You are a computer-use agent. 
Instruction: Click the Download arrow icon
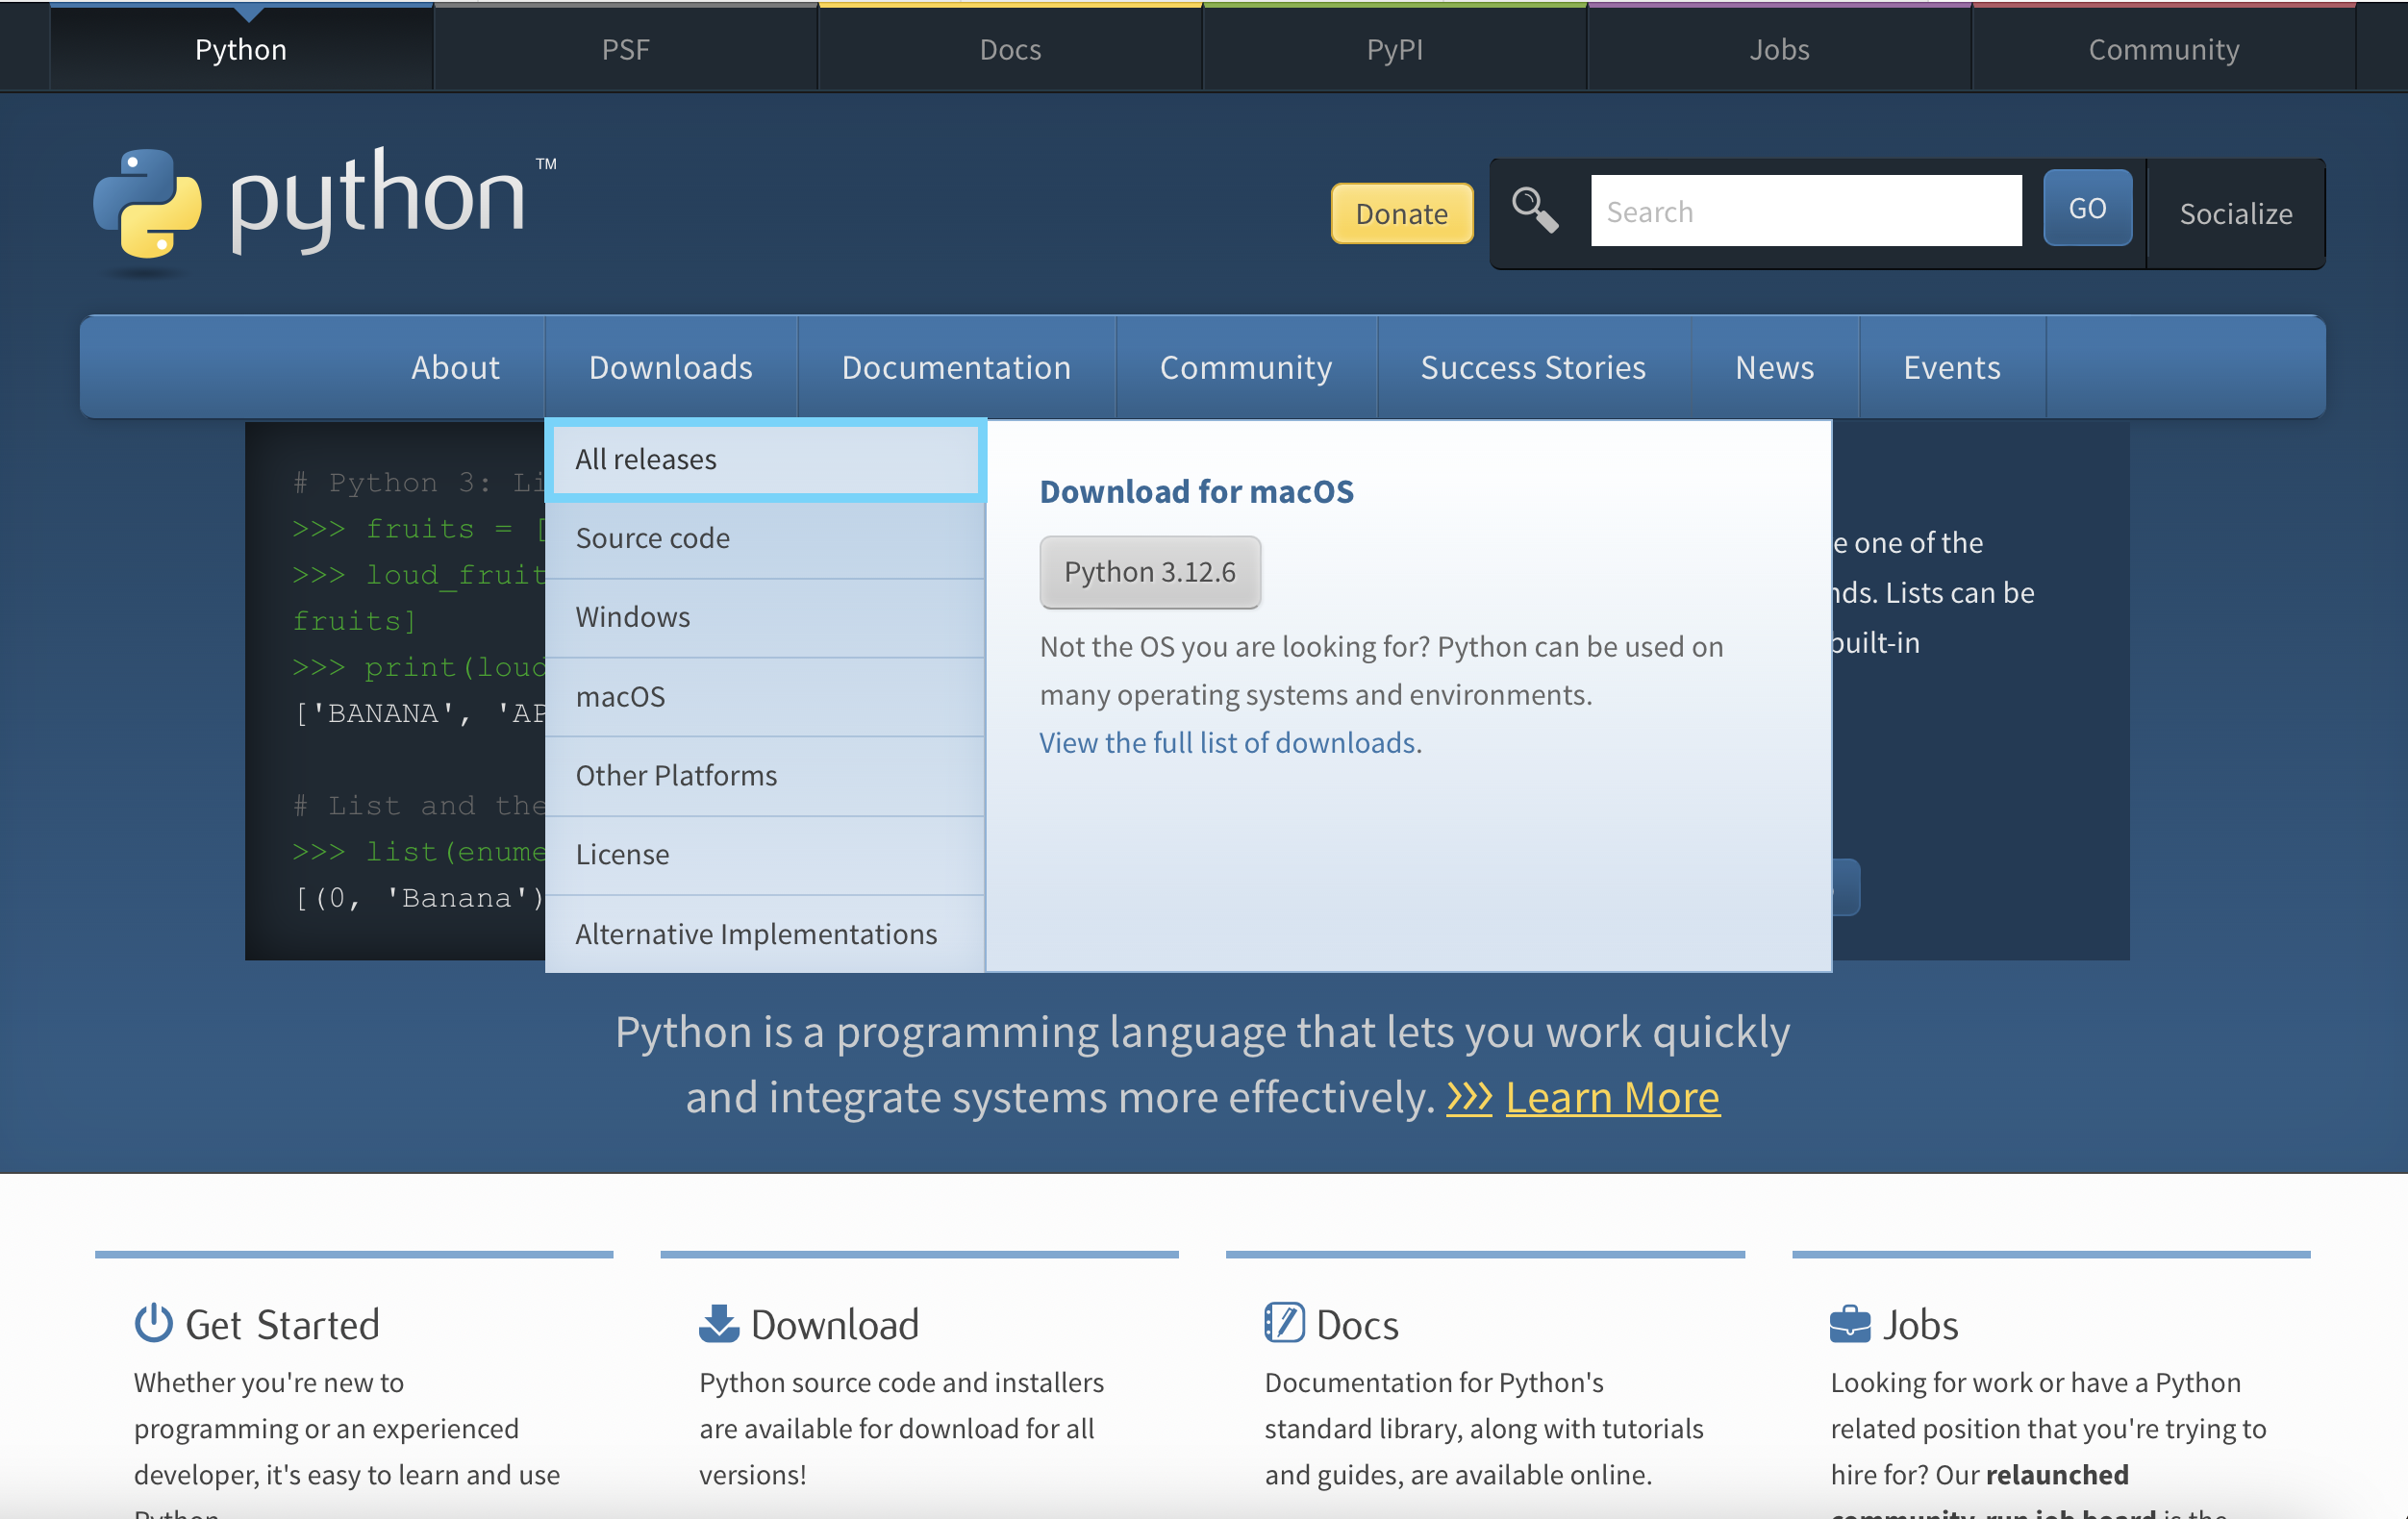pos(718,1323)
